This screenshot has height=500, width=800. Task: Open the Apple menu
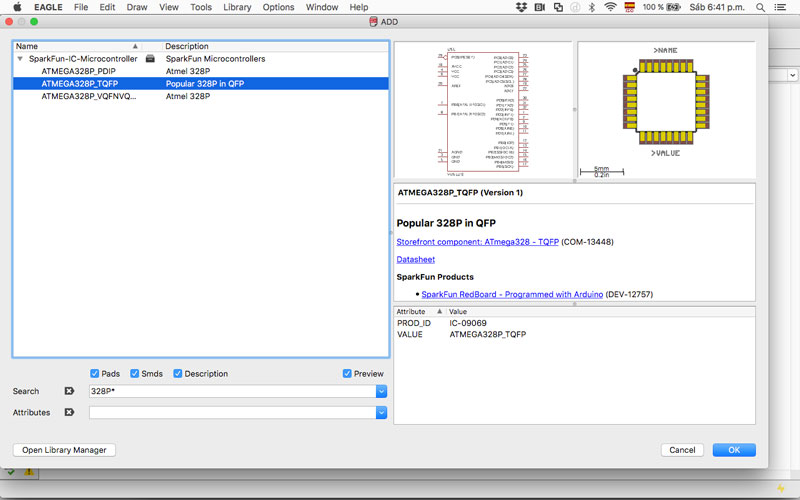[17, 7]
